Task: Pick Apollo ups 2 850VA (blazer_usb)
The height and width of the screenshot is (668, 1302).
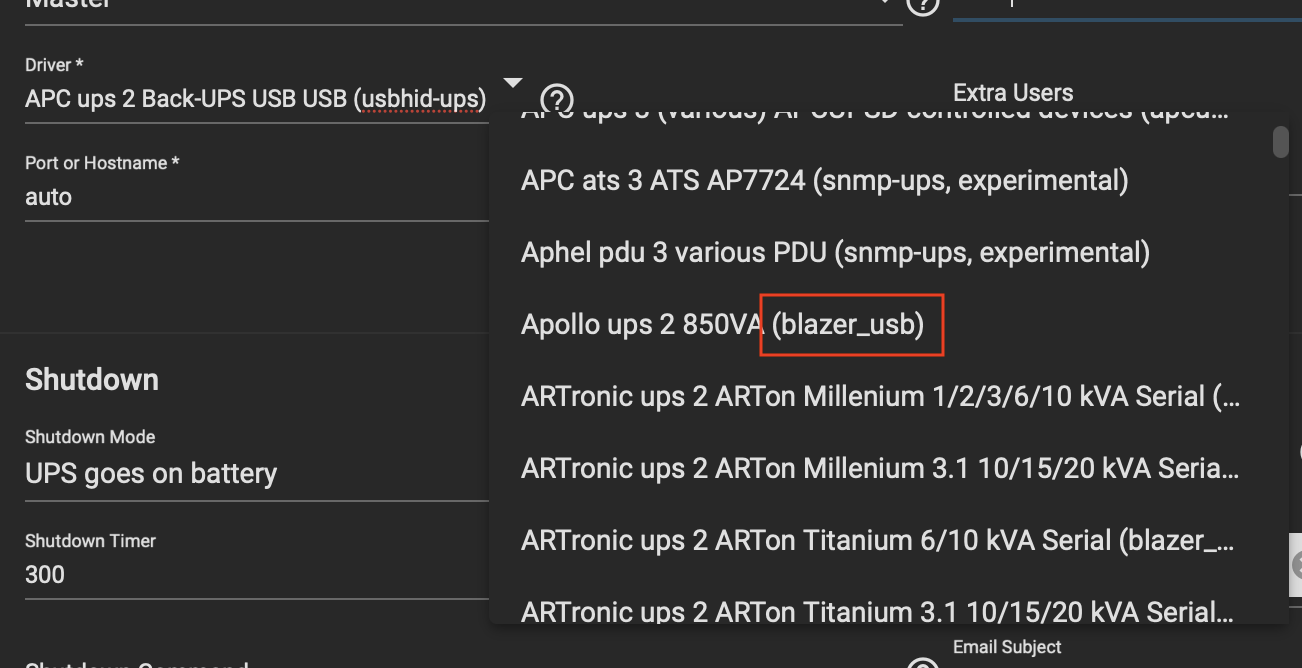Action: [x=722, y=325]
